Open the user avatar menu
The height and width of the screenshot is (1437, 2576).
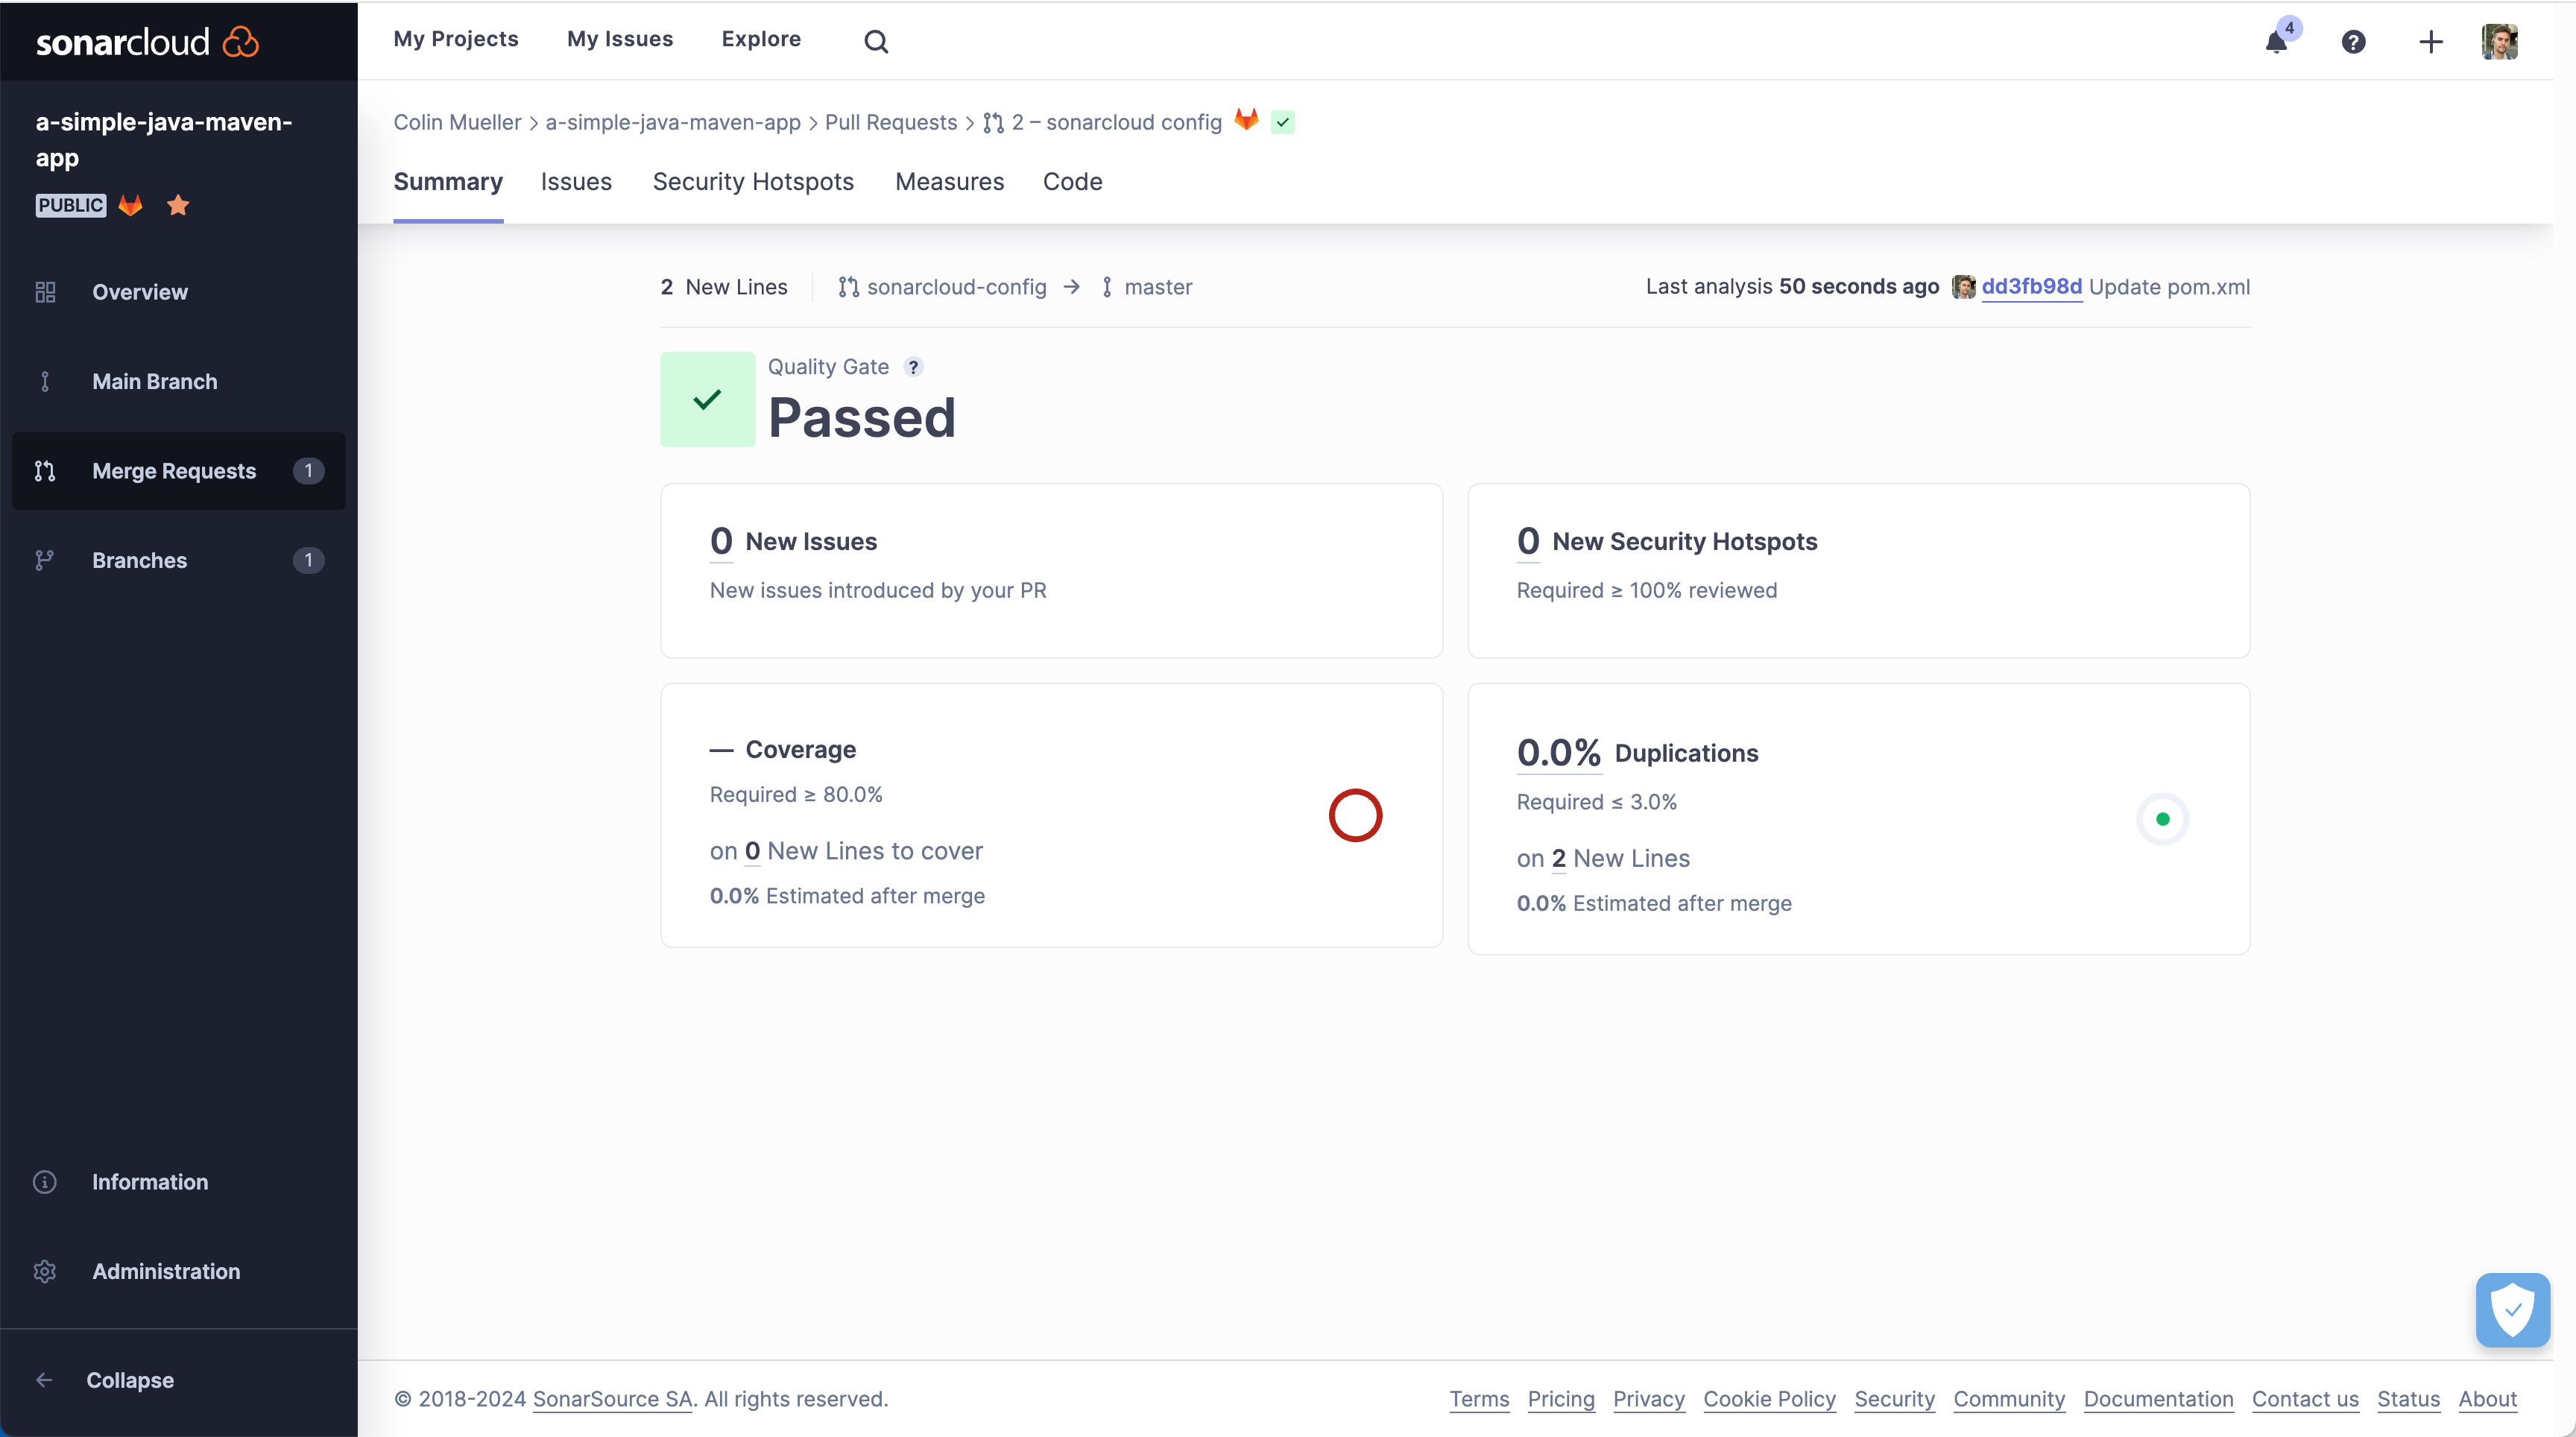click(2500, 41)
